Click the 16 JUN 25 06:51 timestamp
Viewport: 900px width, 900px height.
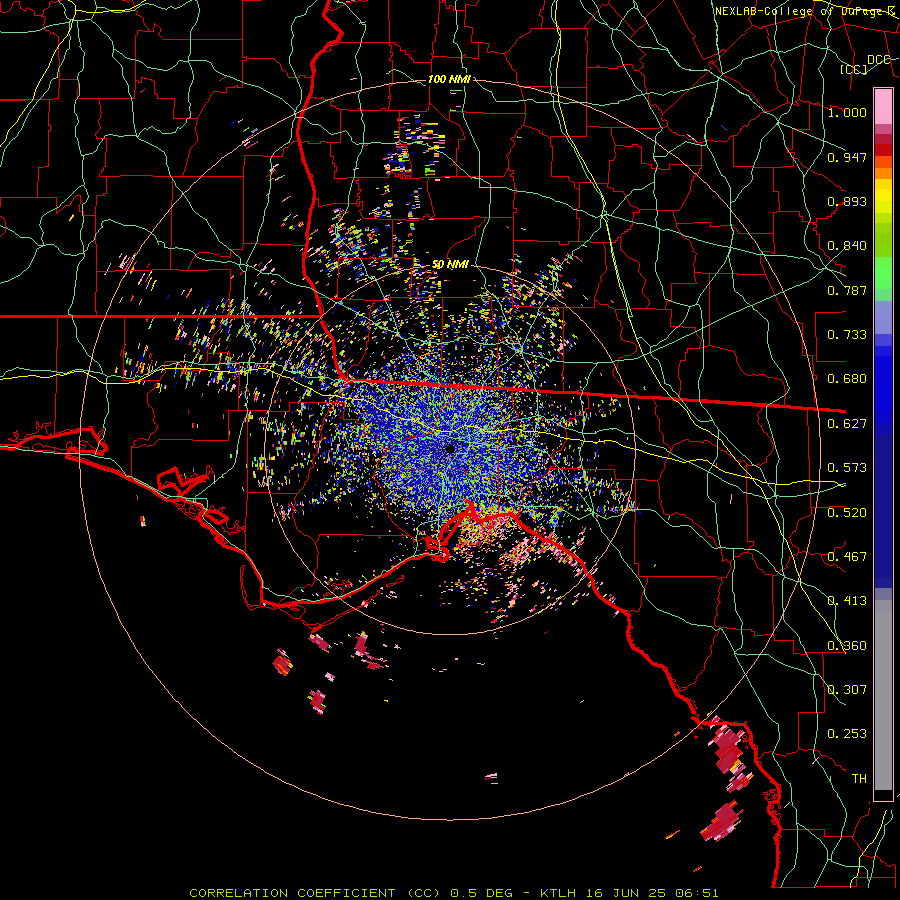click(651, 893)
